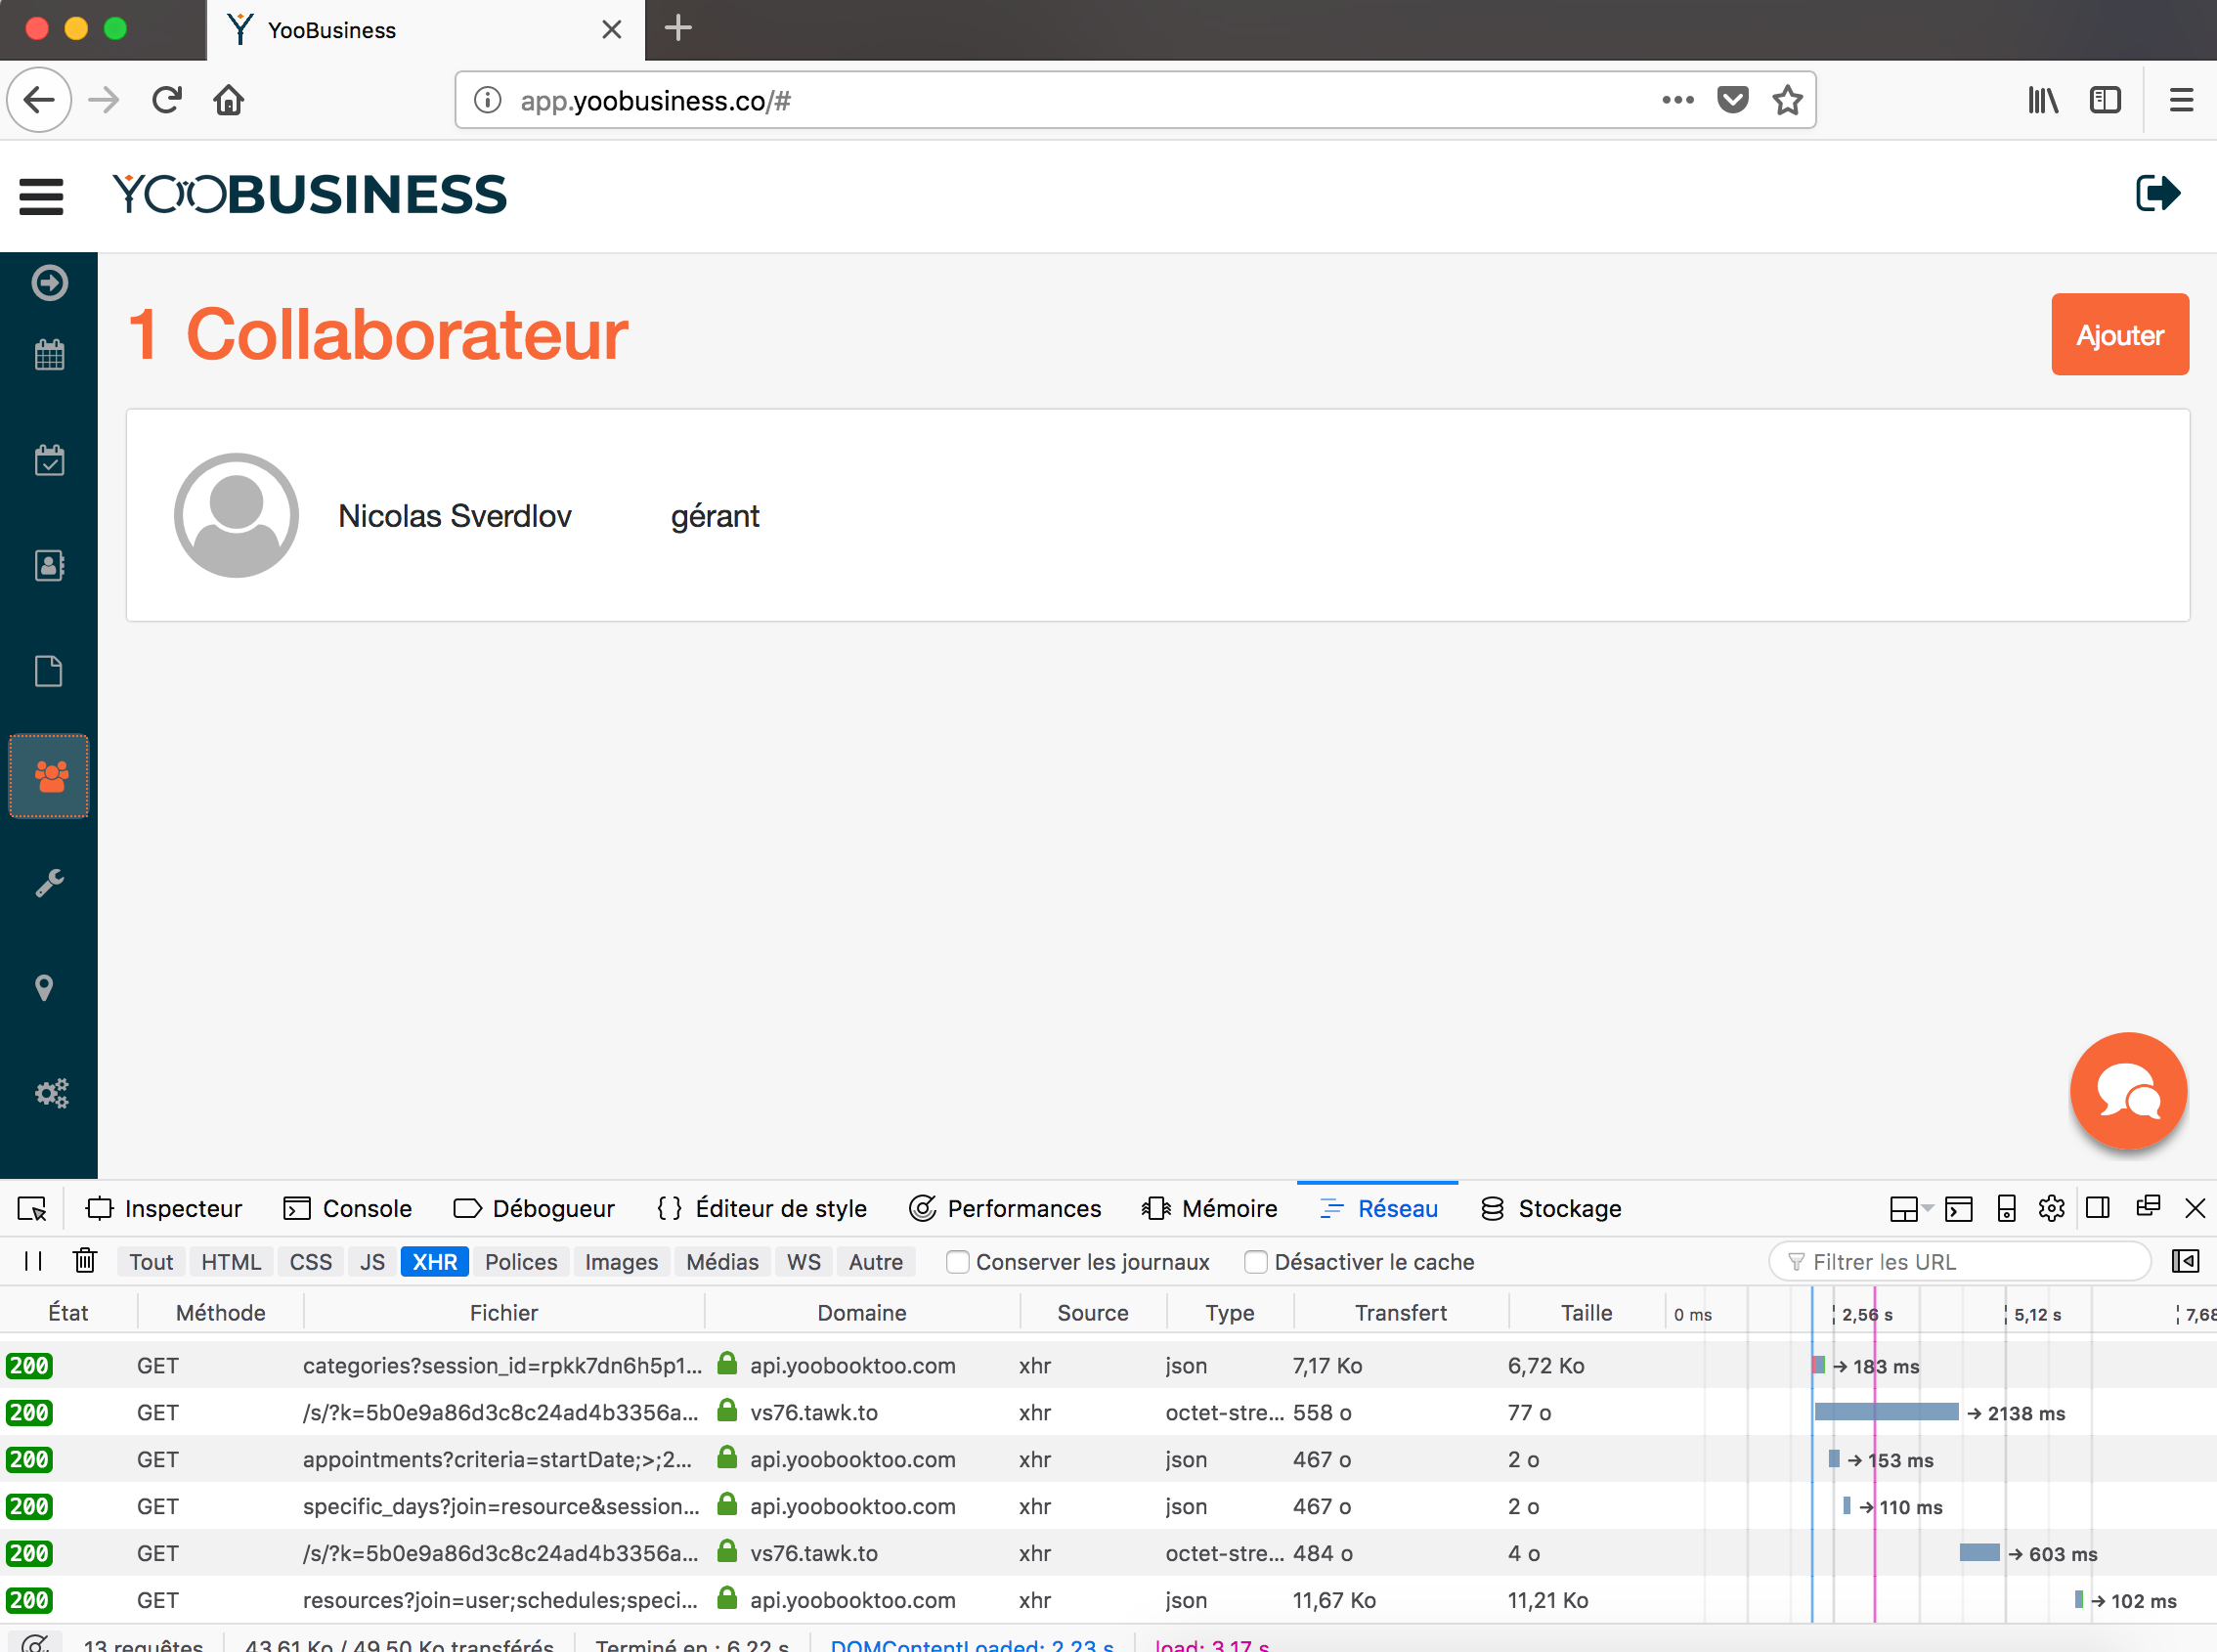Toggle the Tout network filter

click(151, 1262)
